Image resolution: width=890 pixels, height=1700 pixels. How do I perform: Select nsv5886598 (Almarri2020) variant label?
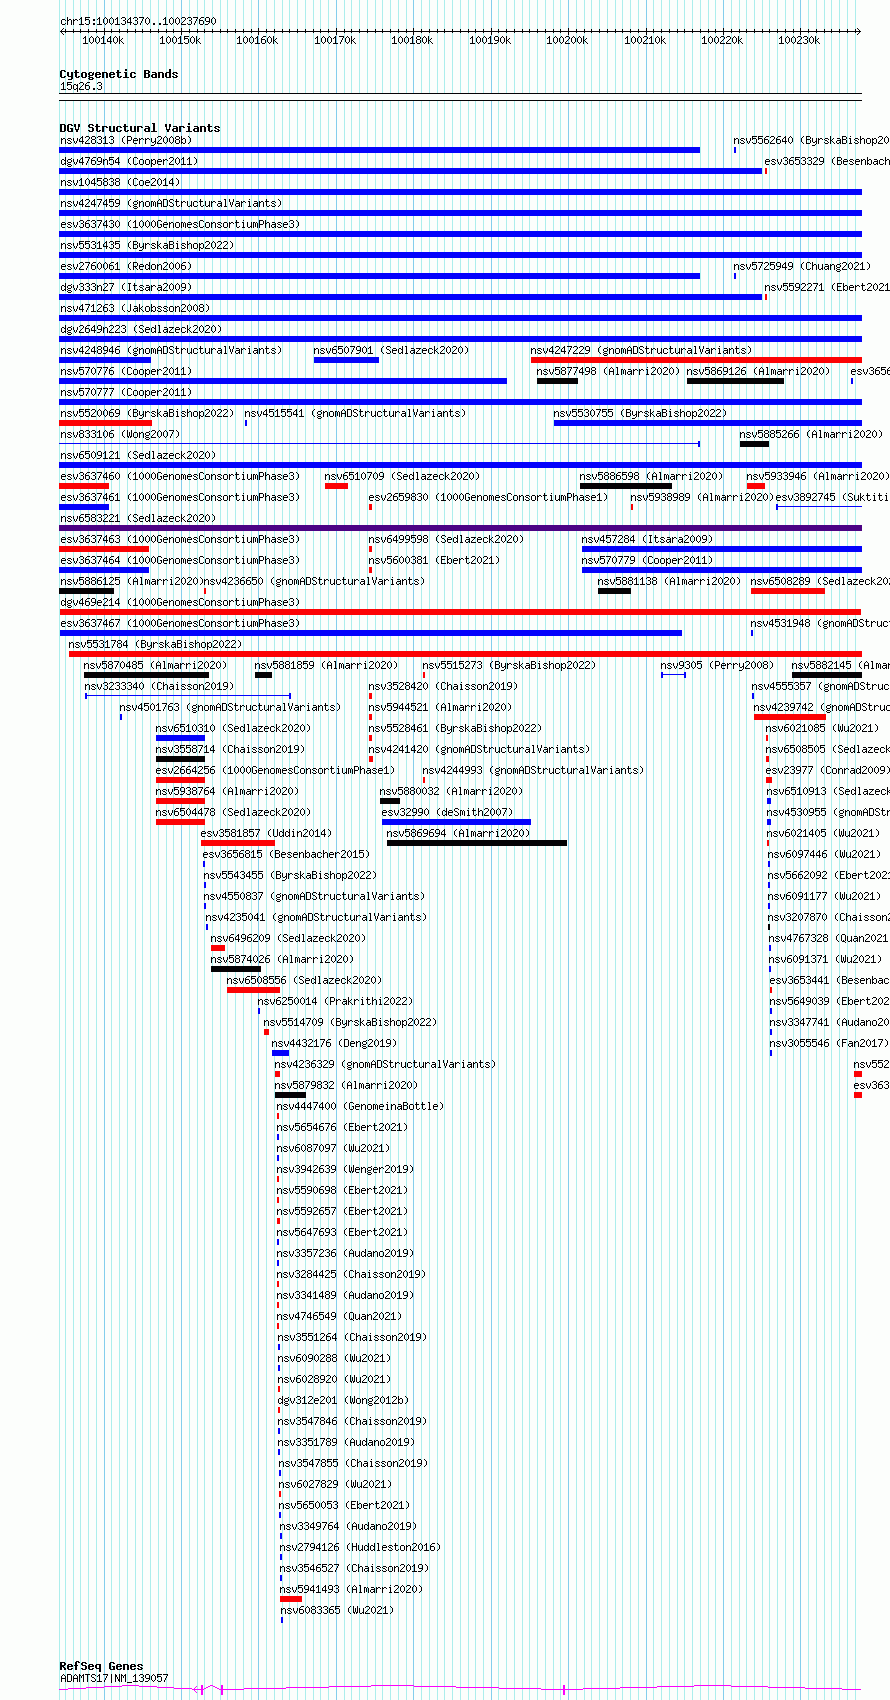tap(651, 477)
